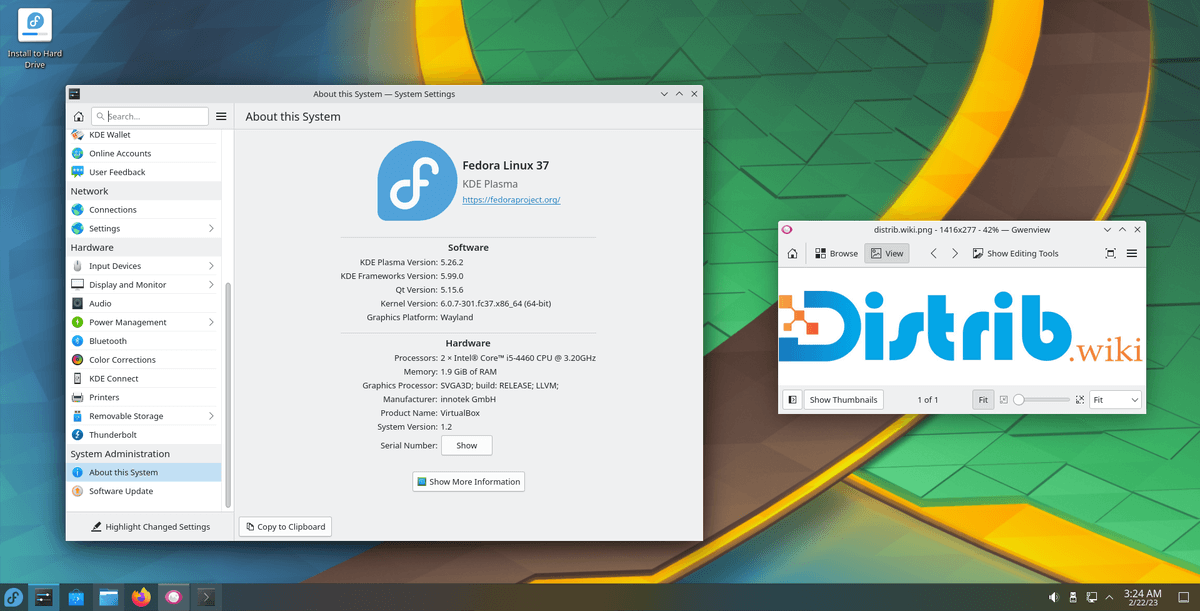Launch Firefox from the taskbar
The height and width of the screenshot is (611, 1200).
point(141,597)
